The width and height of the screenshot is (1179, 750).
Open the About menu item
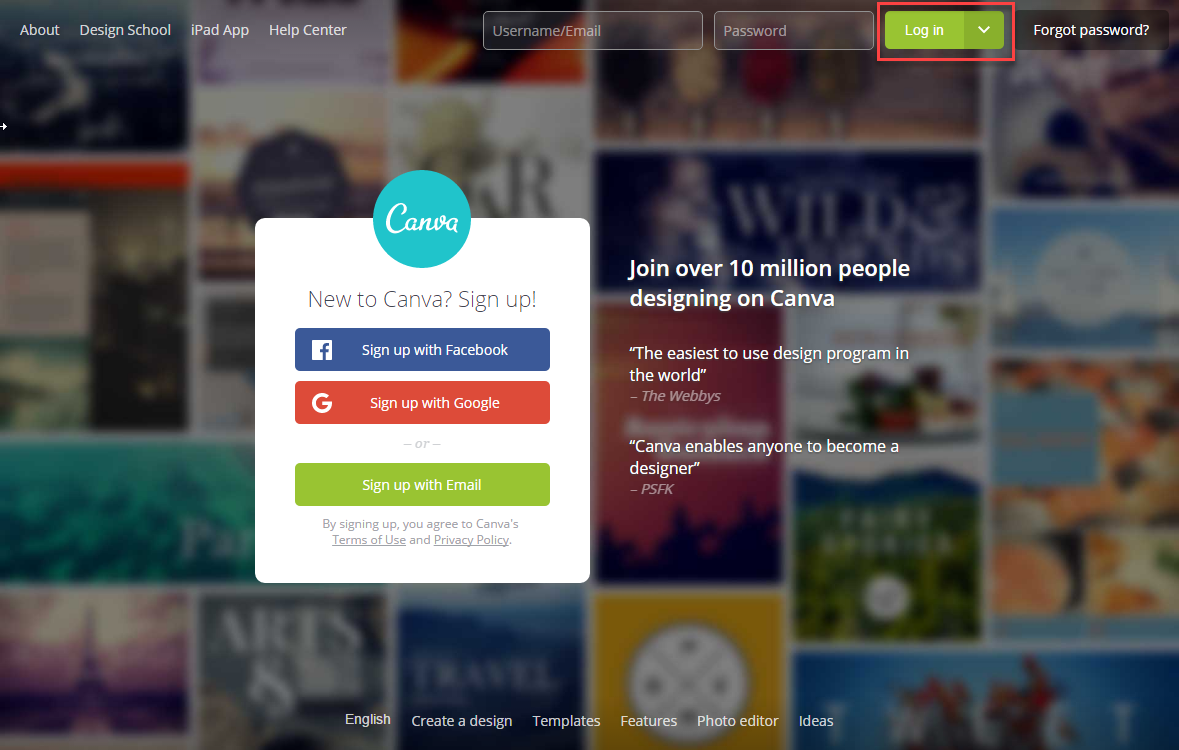[x=39, y=30]
